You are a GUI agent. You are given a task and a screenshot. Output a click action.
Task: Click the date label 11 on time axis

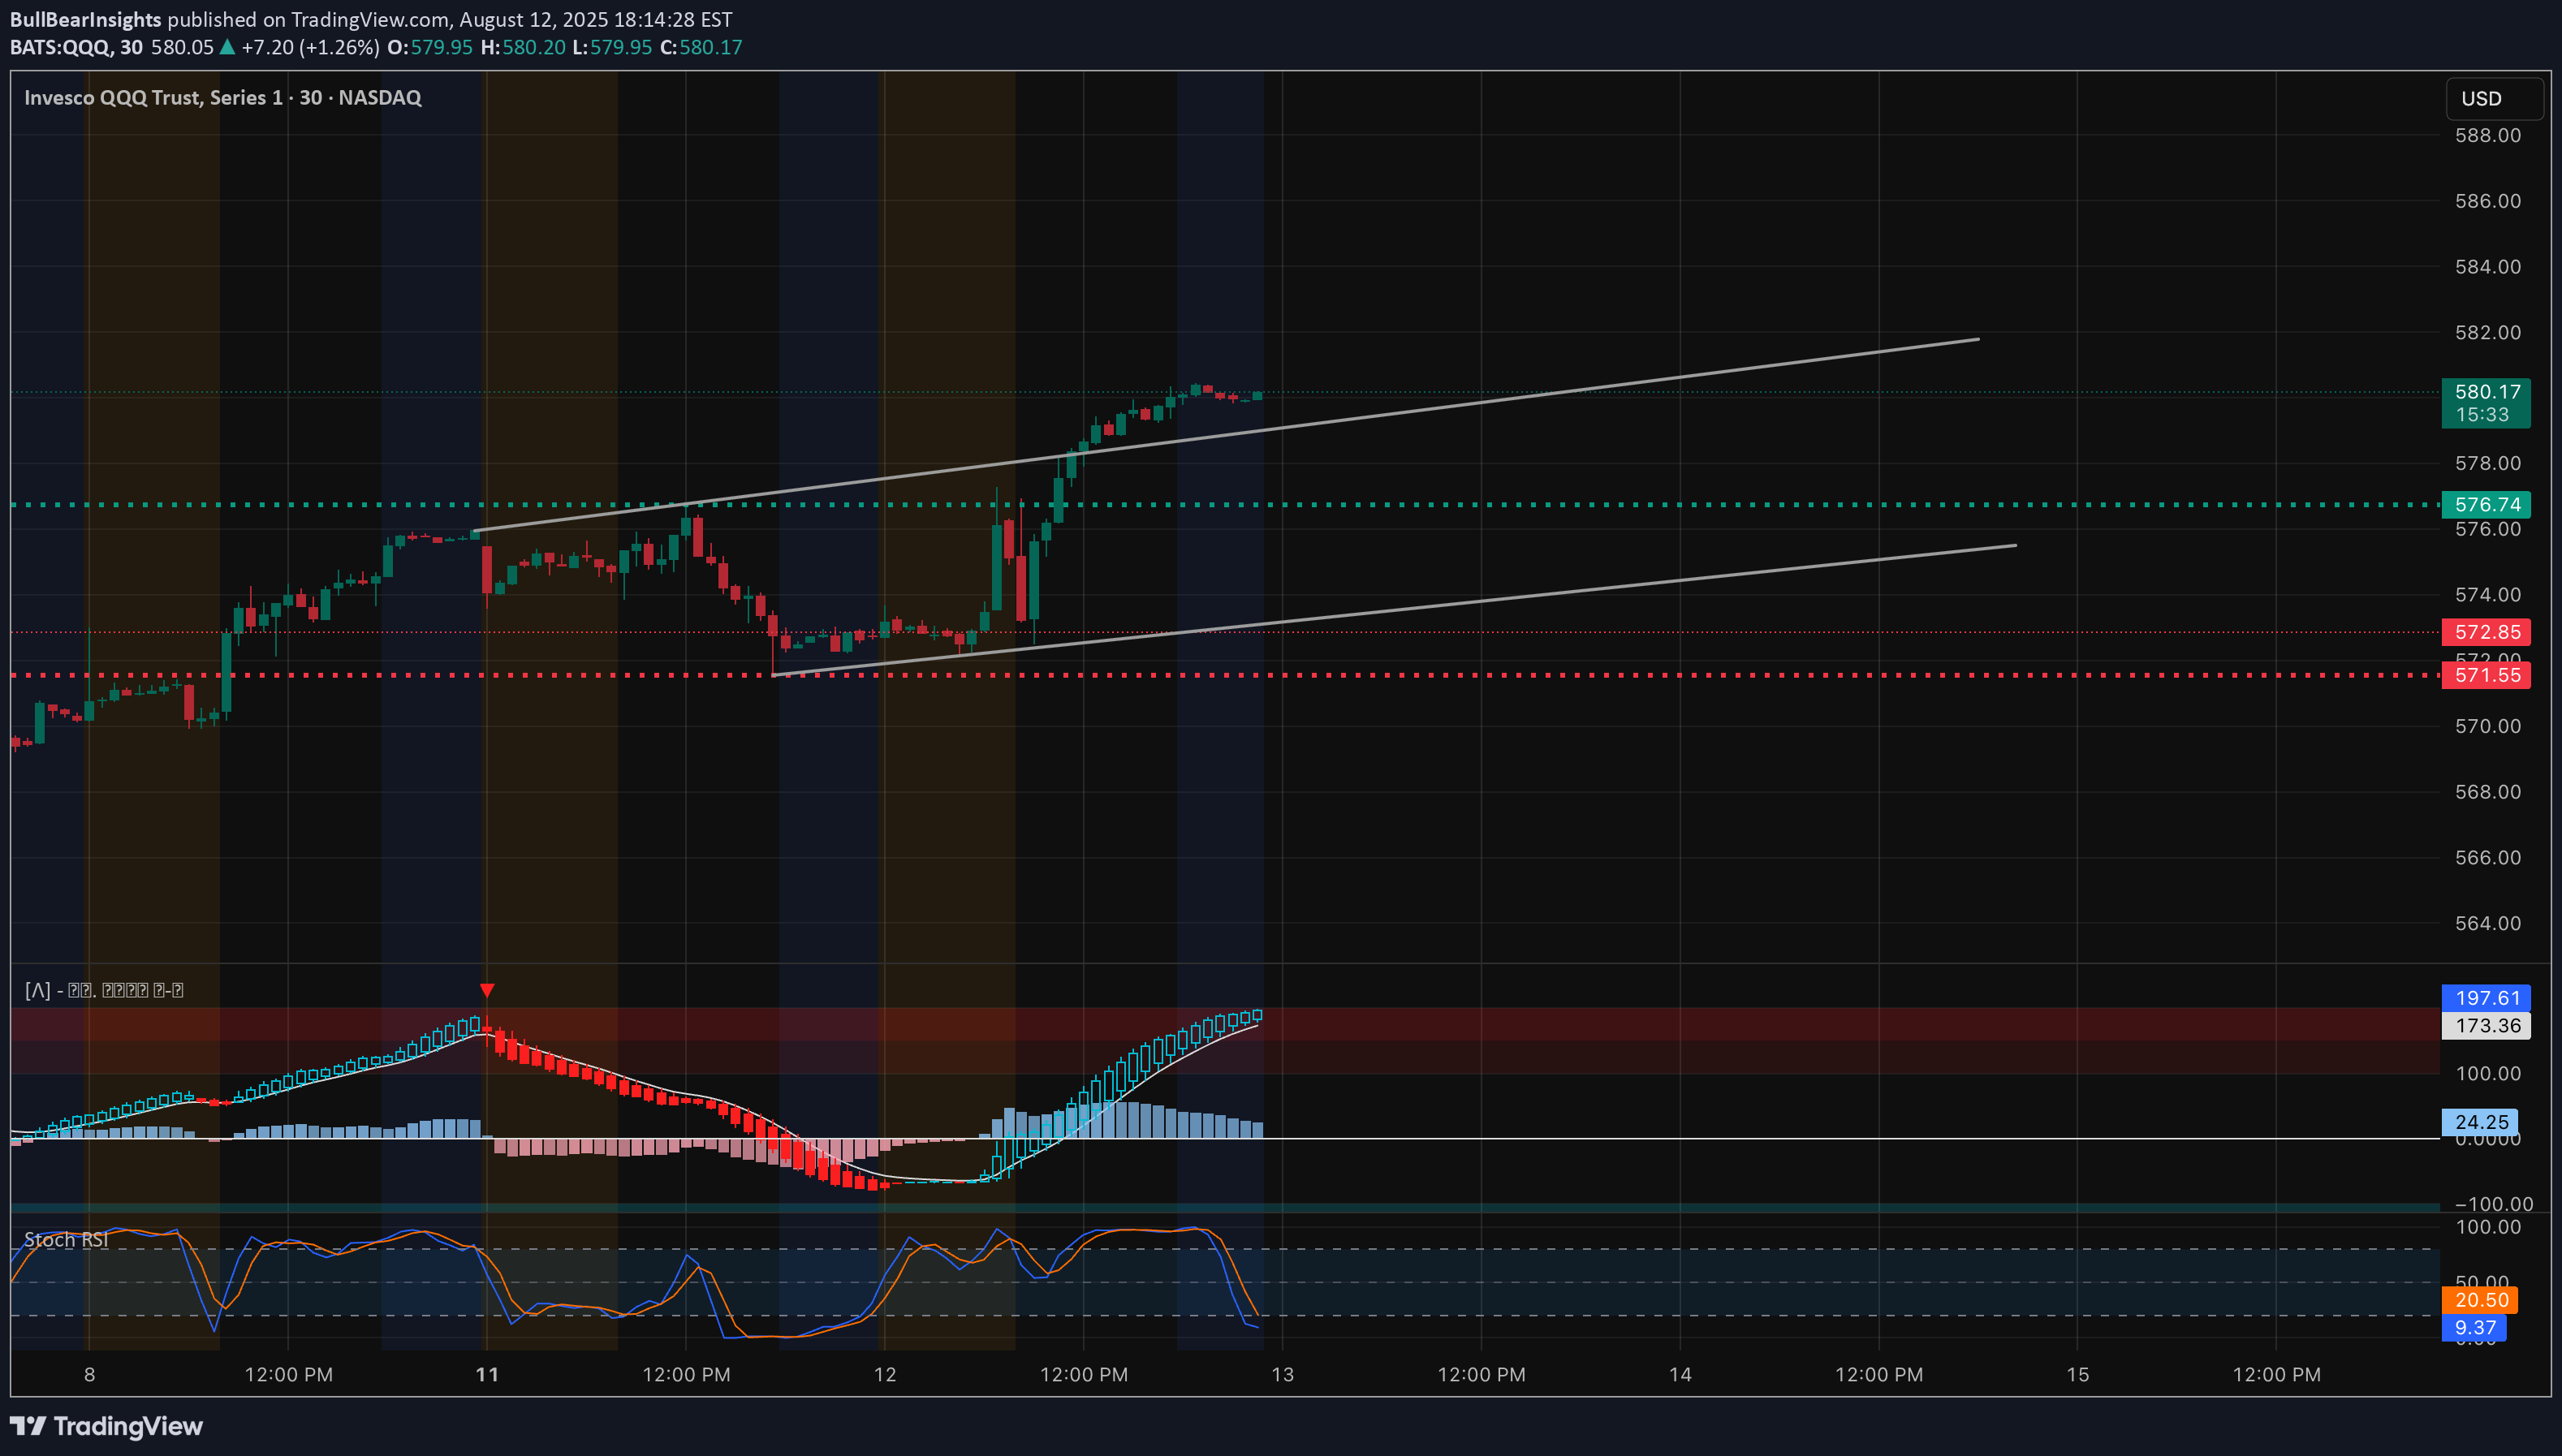487,1375
